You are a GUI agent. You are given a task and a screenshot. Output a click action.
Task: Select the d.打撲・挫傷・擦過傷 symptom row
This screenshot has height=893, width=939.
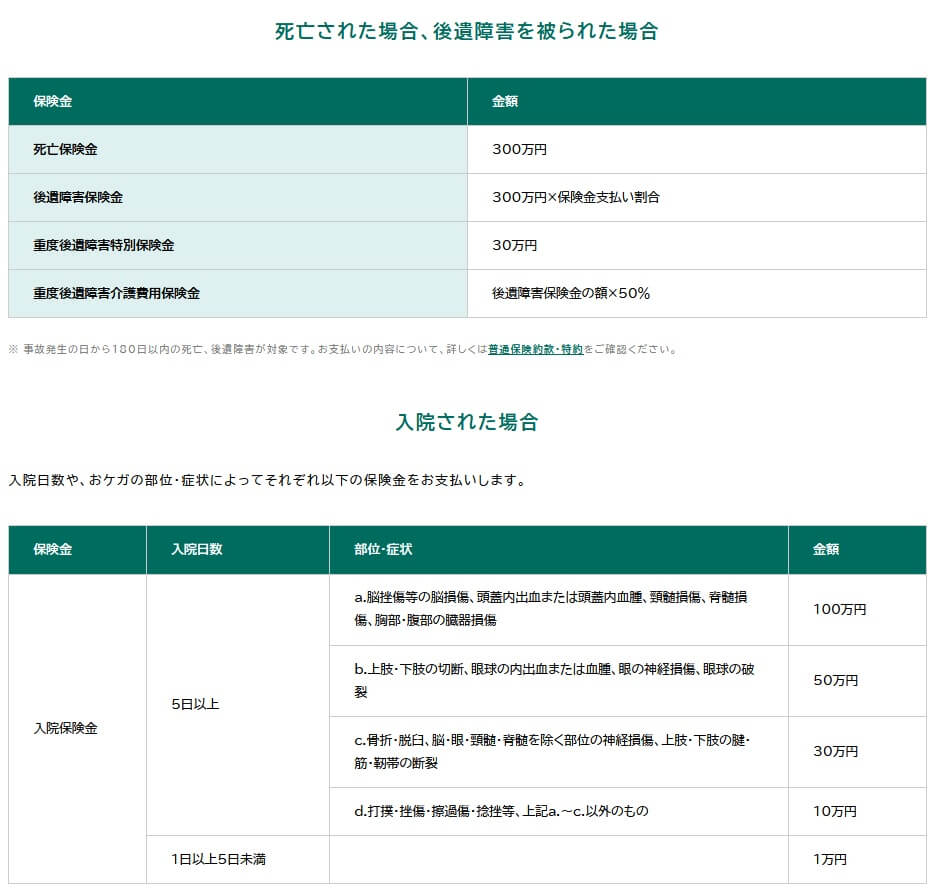[500, 811]
